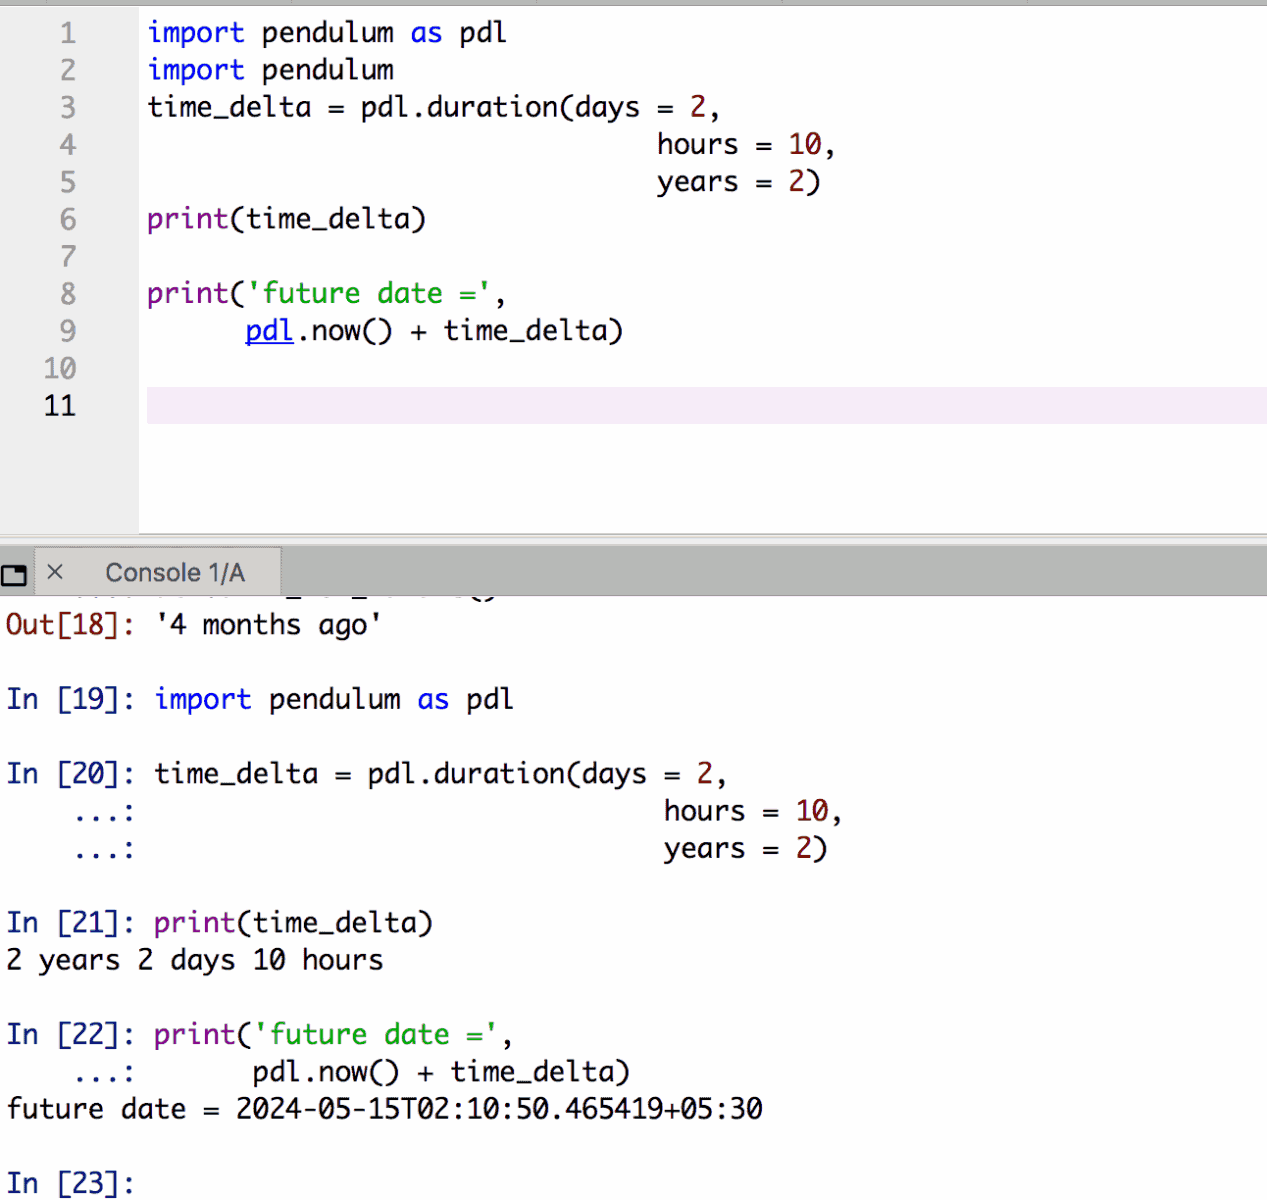The image size is (1267, 1200).
Task: Click the In [19] import statement in console
Action: (333, 700)
